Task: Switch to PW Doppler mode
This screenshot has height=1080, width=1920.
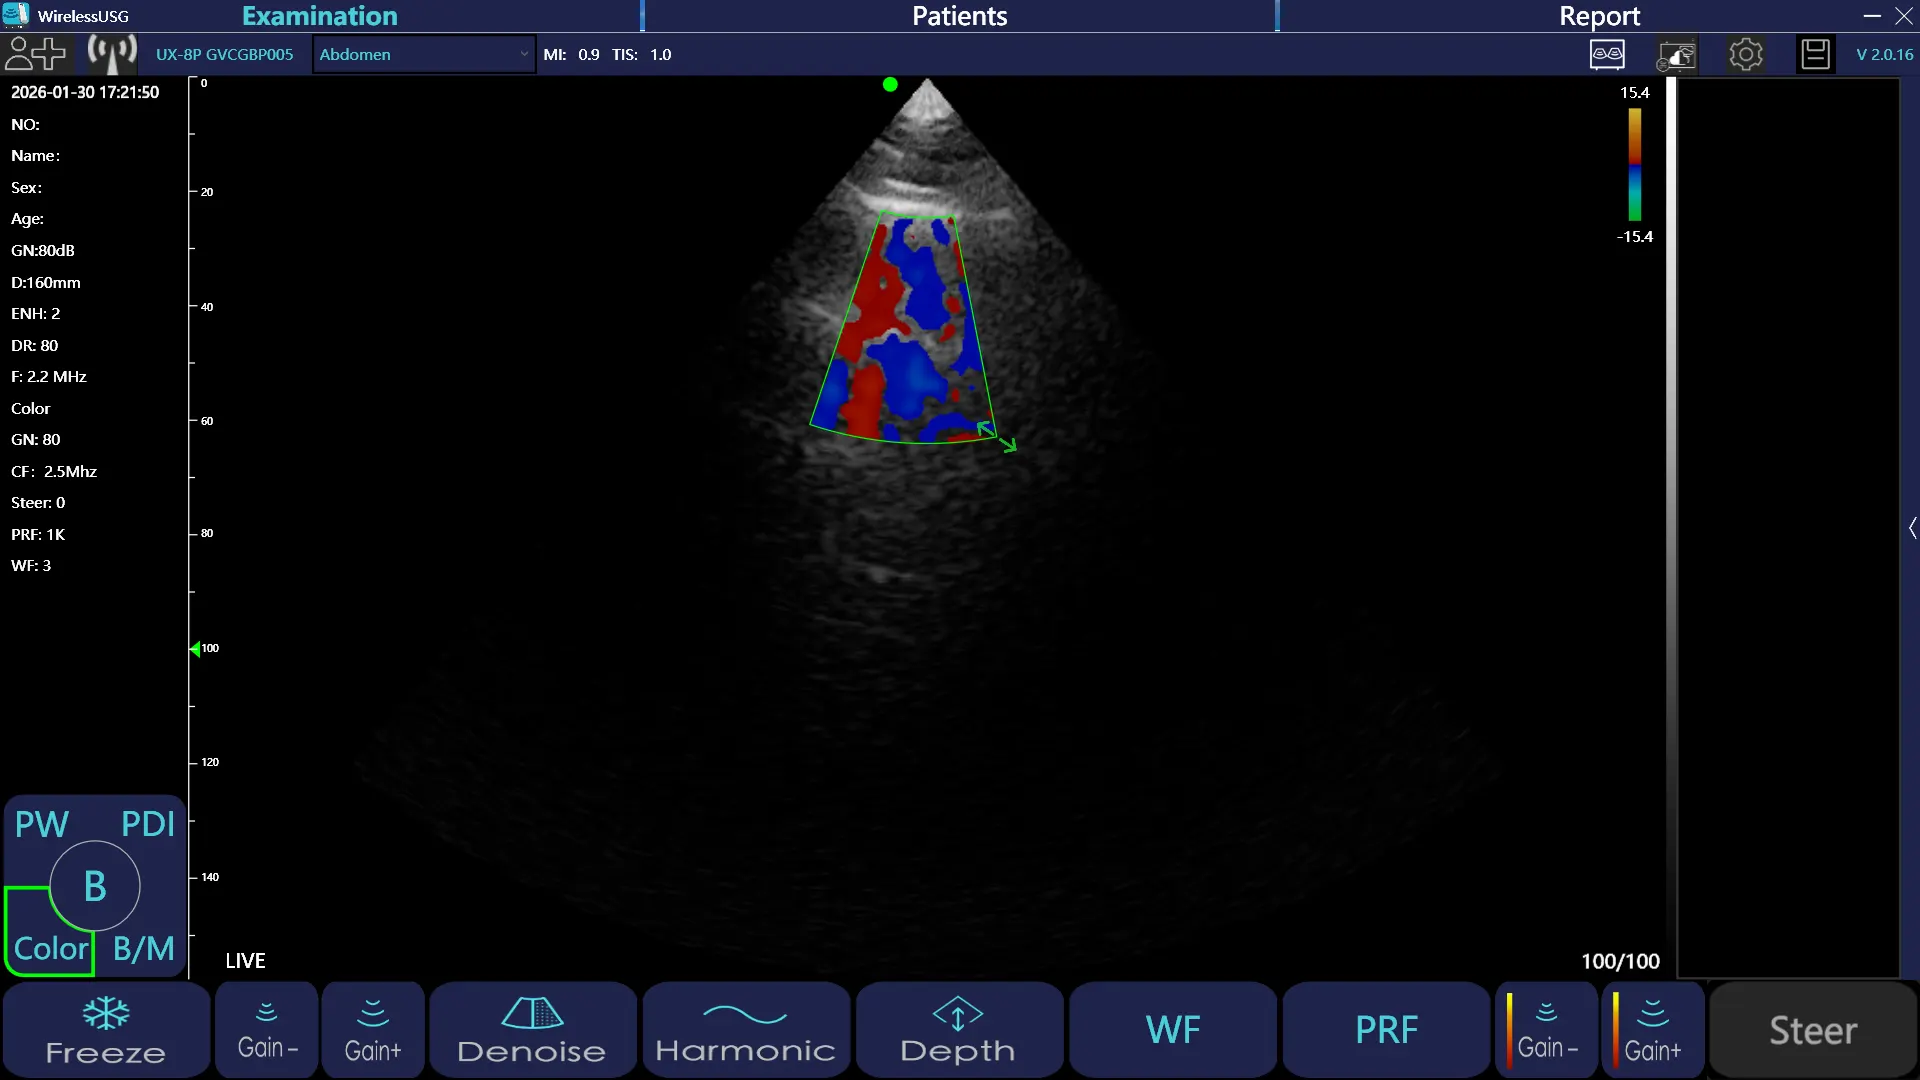Action: coord(42,824)
